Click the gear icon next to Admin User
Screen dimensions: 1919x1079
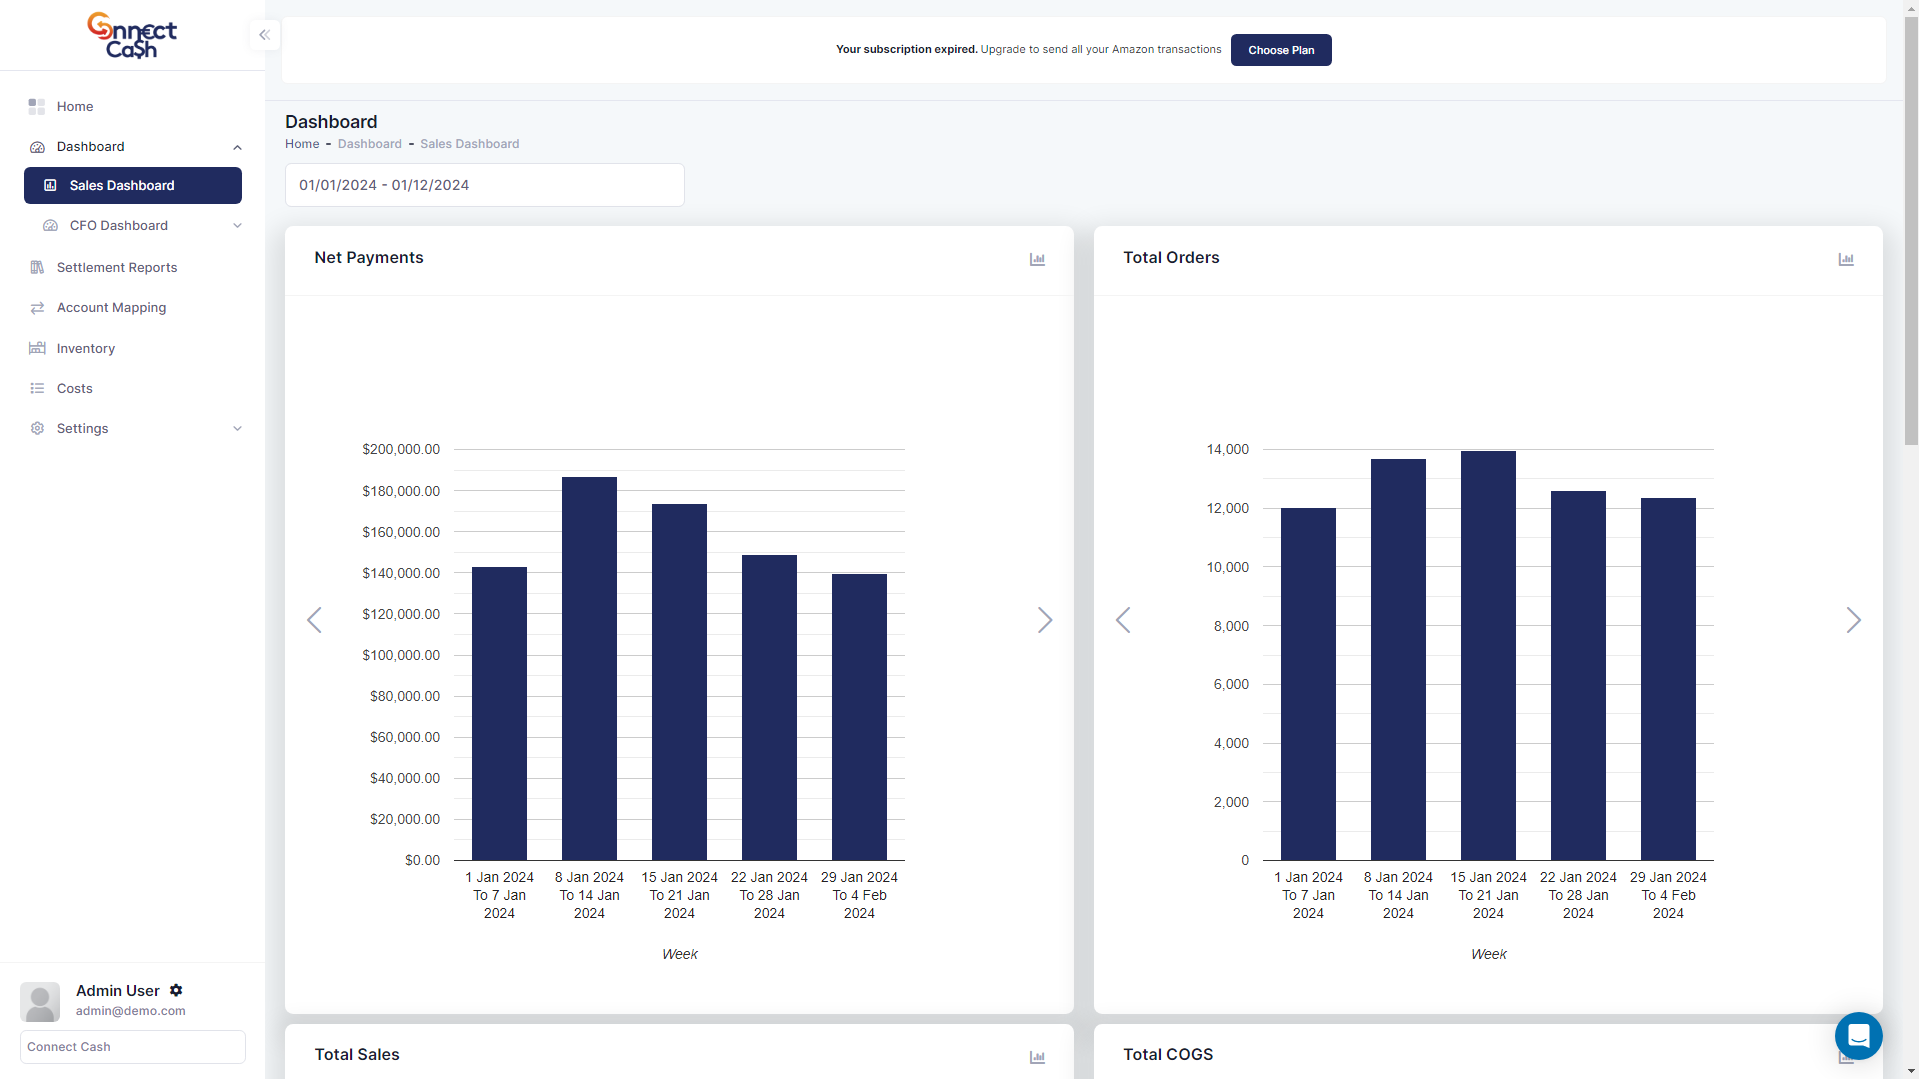pyautogui.click(x=176, y=990)
